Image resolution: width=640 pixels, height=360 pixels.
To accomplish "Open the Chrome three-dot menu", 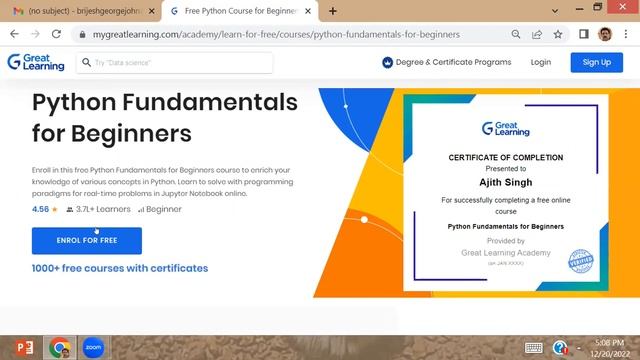I will pos(626,34).
